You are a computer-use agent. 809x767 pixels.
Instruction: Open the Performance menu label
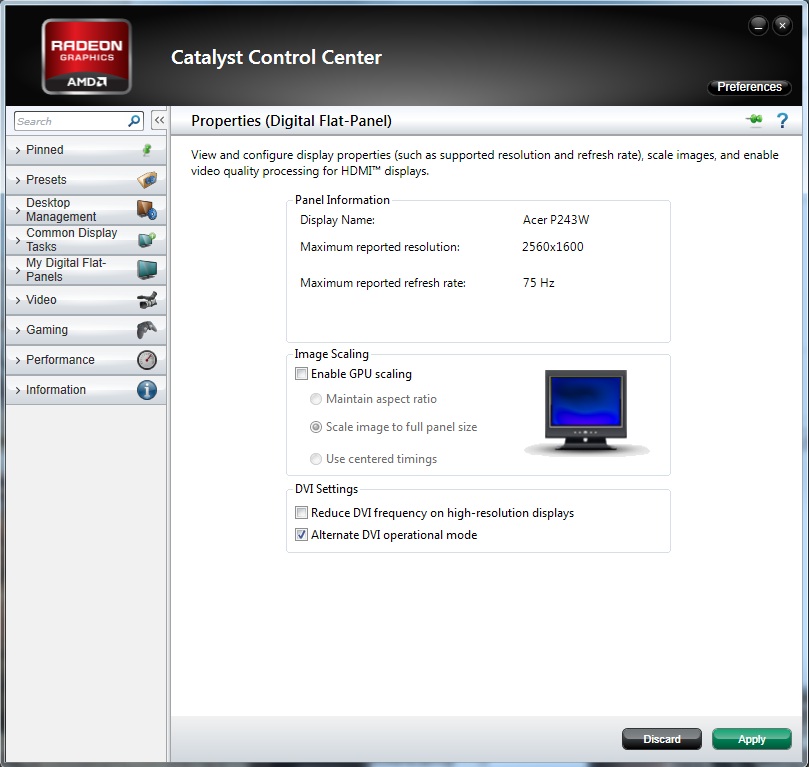click(60, 360)
